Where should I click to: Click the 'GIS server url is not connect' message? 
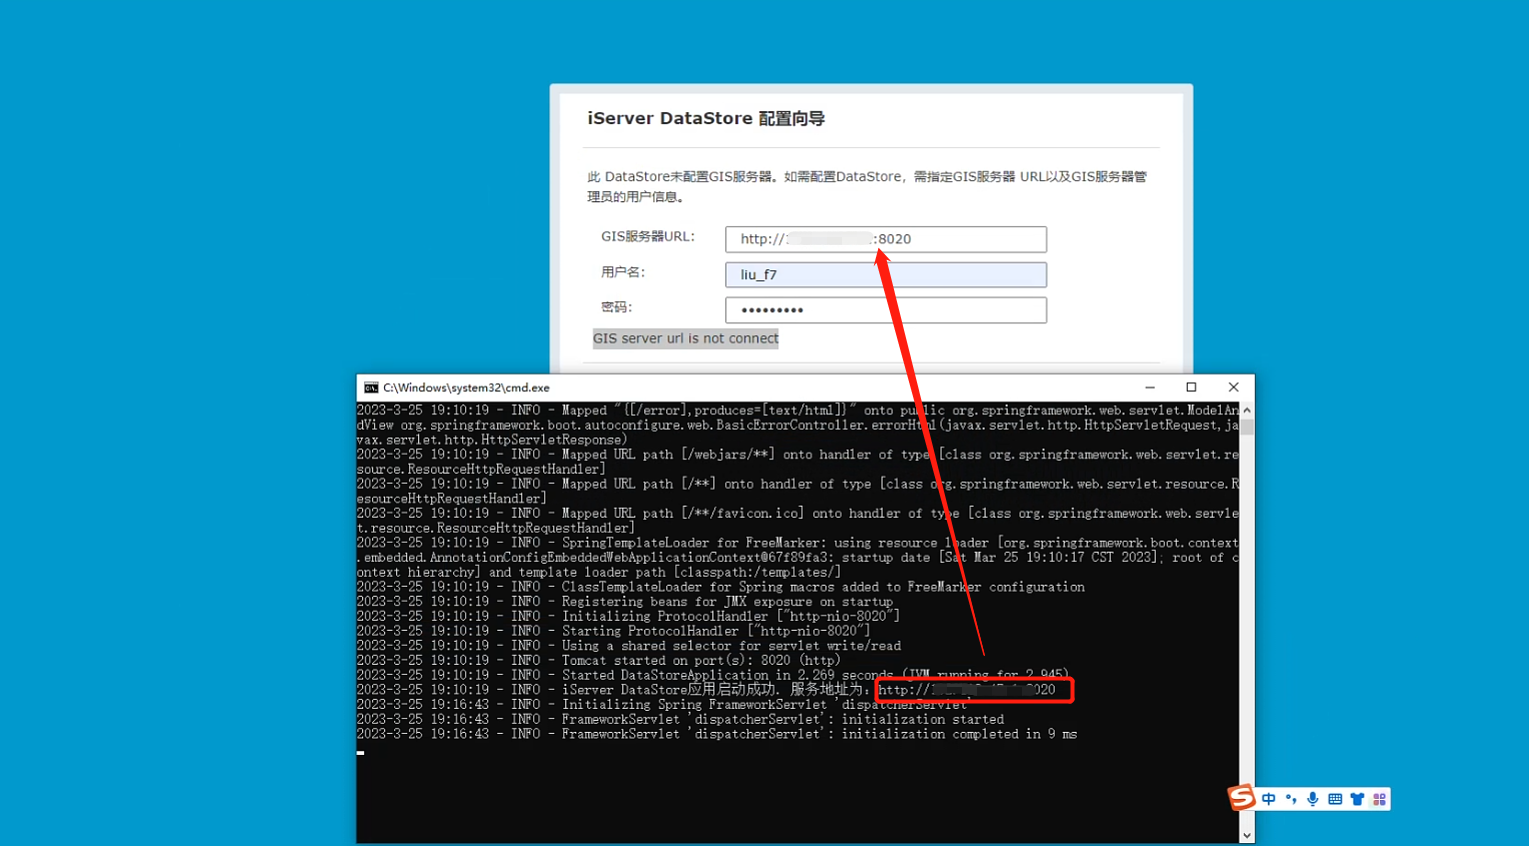685,339
